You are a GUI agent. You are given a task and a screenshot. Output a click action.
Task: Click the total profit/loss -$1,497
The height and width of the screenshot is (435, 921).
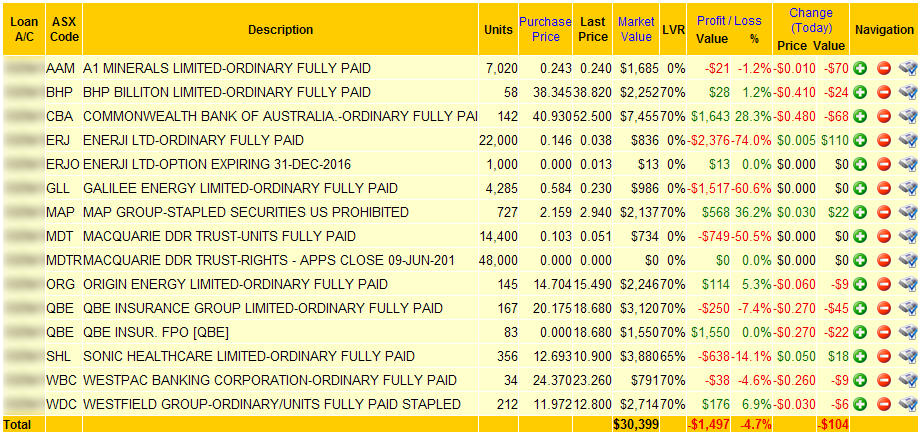(708, 424)
